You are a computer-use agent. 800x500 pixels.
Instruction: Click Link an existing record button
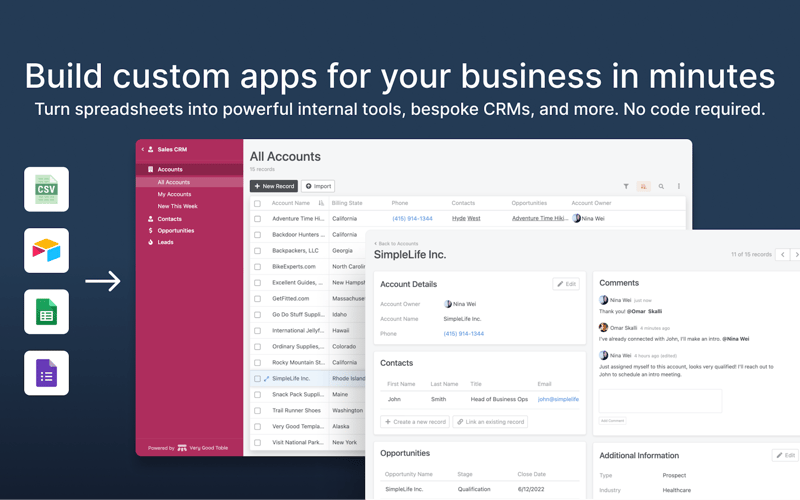tap(490, 422)
